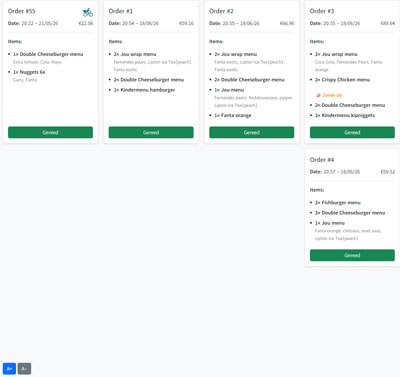Click the price total on Order #4
The image size is (400, 377).
[x=388, y=172]
